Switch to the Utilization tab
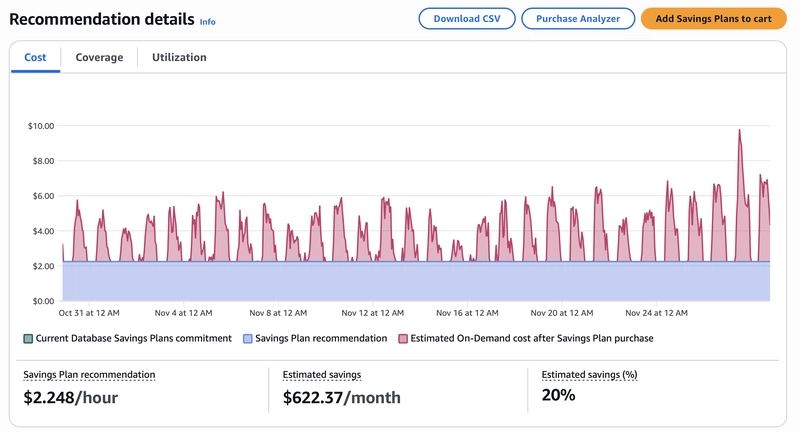This screenshot has height=432, width=800. coord(179,57)
